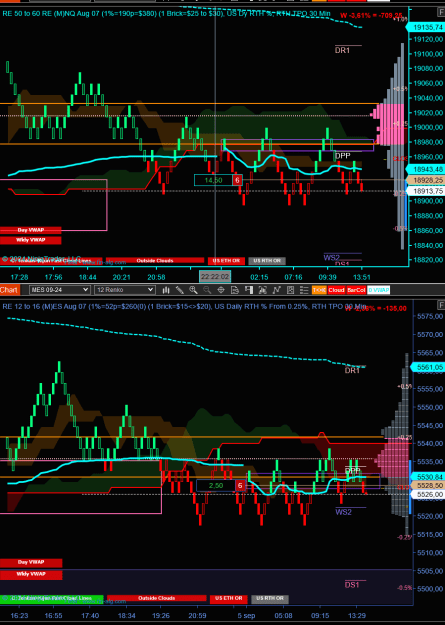The image size is (445, 625).
Task: Open the chart properties list icon
Action: [x=304, y=290]
